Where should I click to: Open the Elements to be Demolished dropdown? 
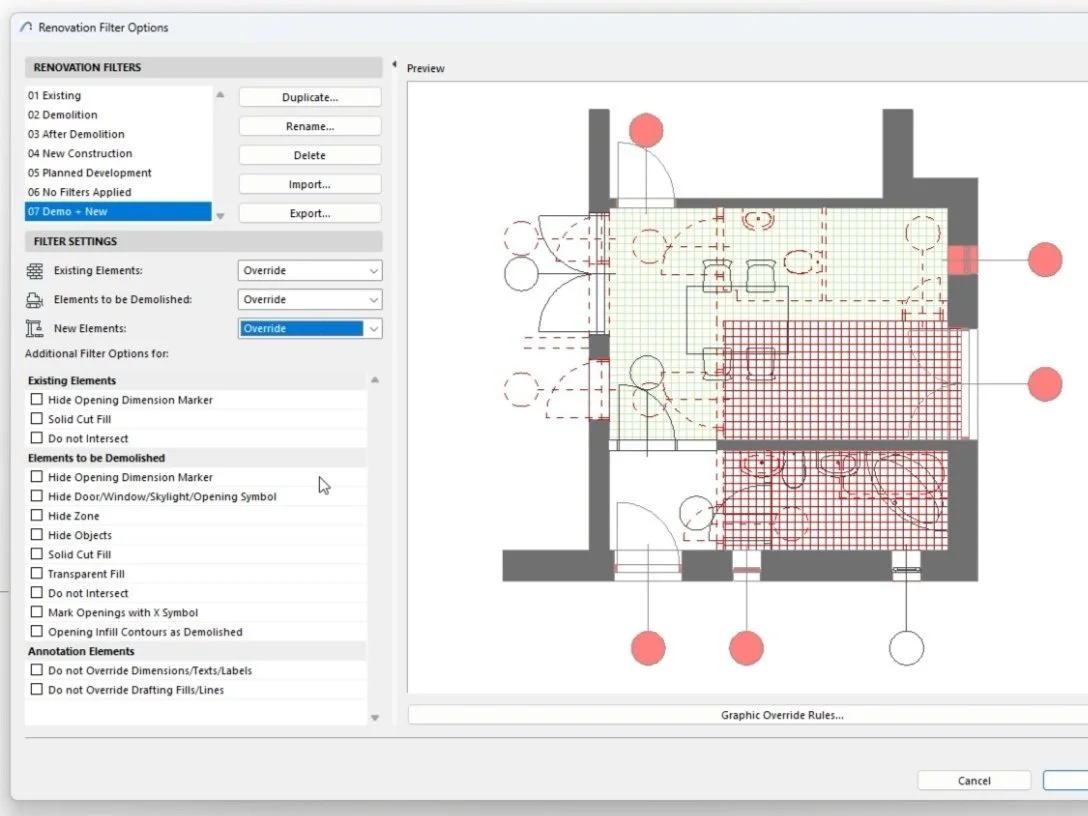(x=310, y=300)
